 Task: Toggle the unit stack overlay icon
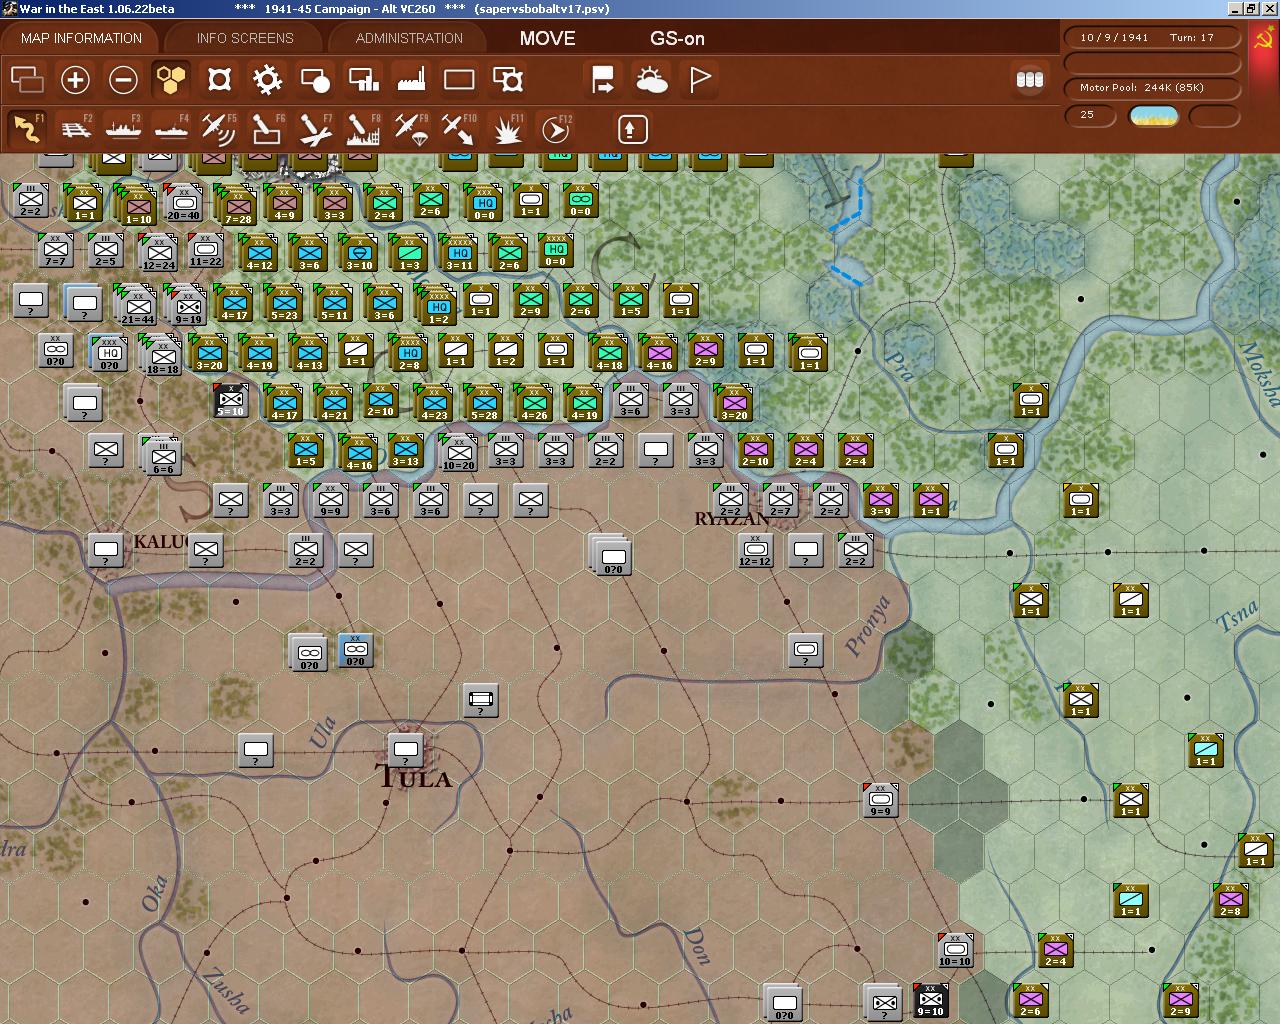27,79
